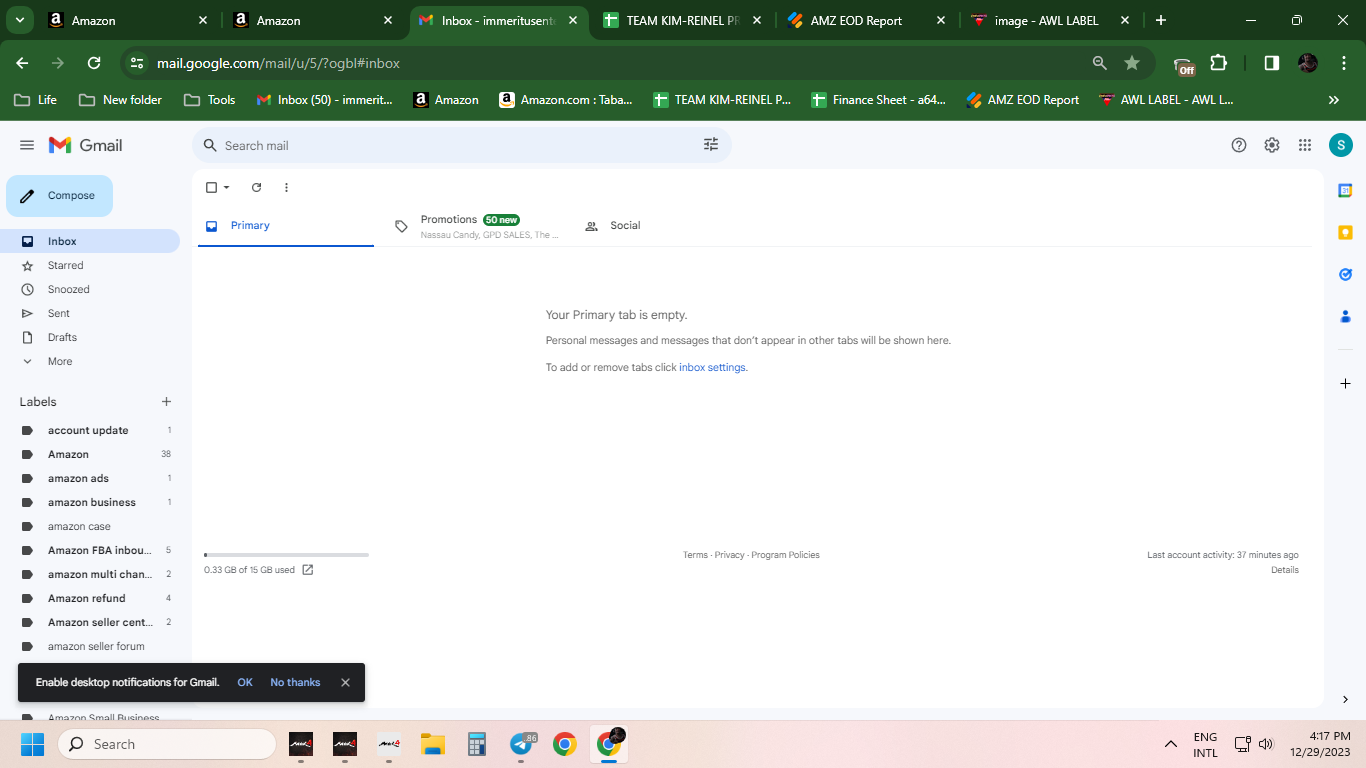The image size is (1366, 768).
Task: Open Chrome side panel icon
Action: (x=1271, y=63)
